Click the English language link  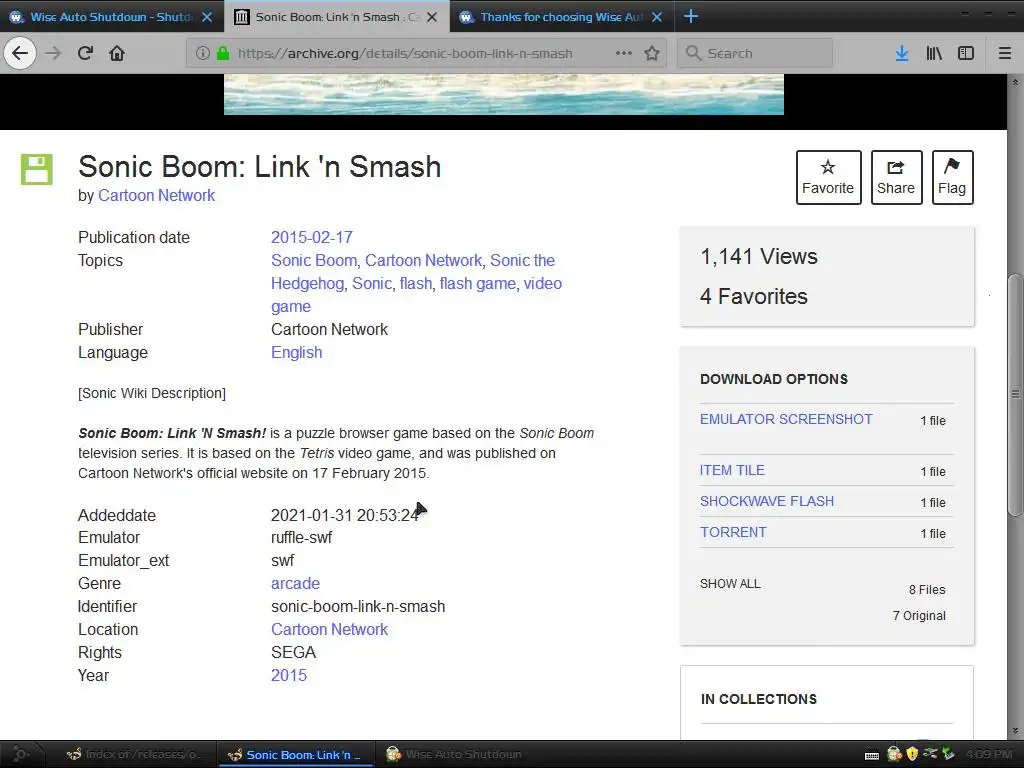pos(296,352)
